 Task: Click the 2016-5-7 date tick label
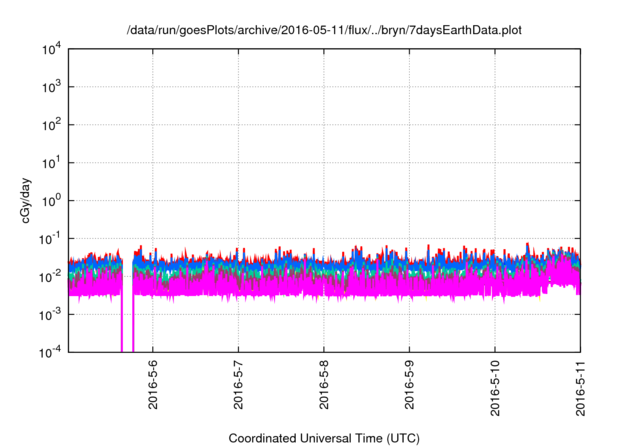tap(238, 385)
